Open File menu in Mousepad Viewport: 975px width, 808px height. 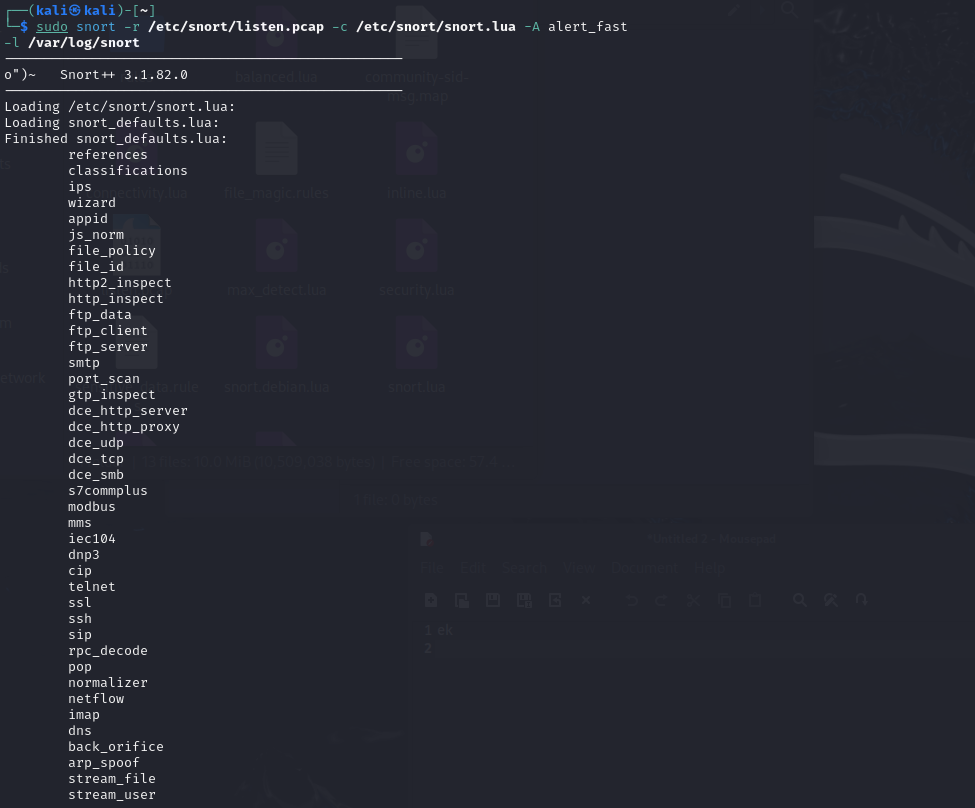coord(432,568)
